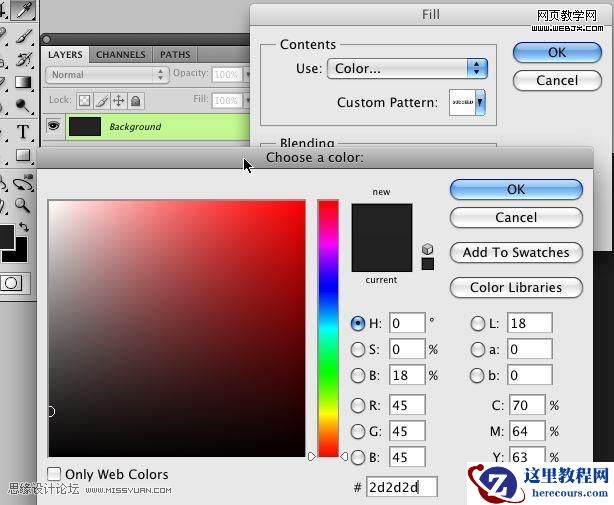This screenshot has width=614, height=505.
Task: Click the lock all padlock icon
Action: (136, 101)
